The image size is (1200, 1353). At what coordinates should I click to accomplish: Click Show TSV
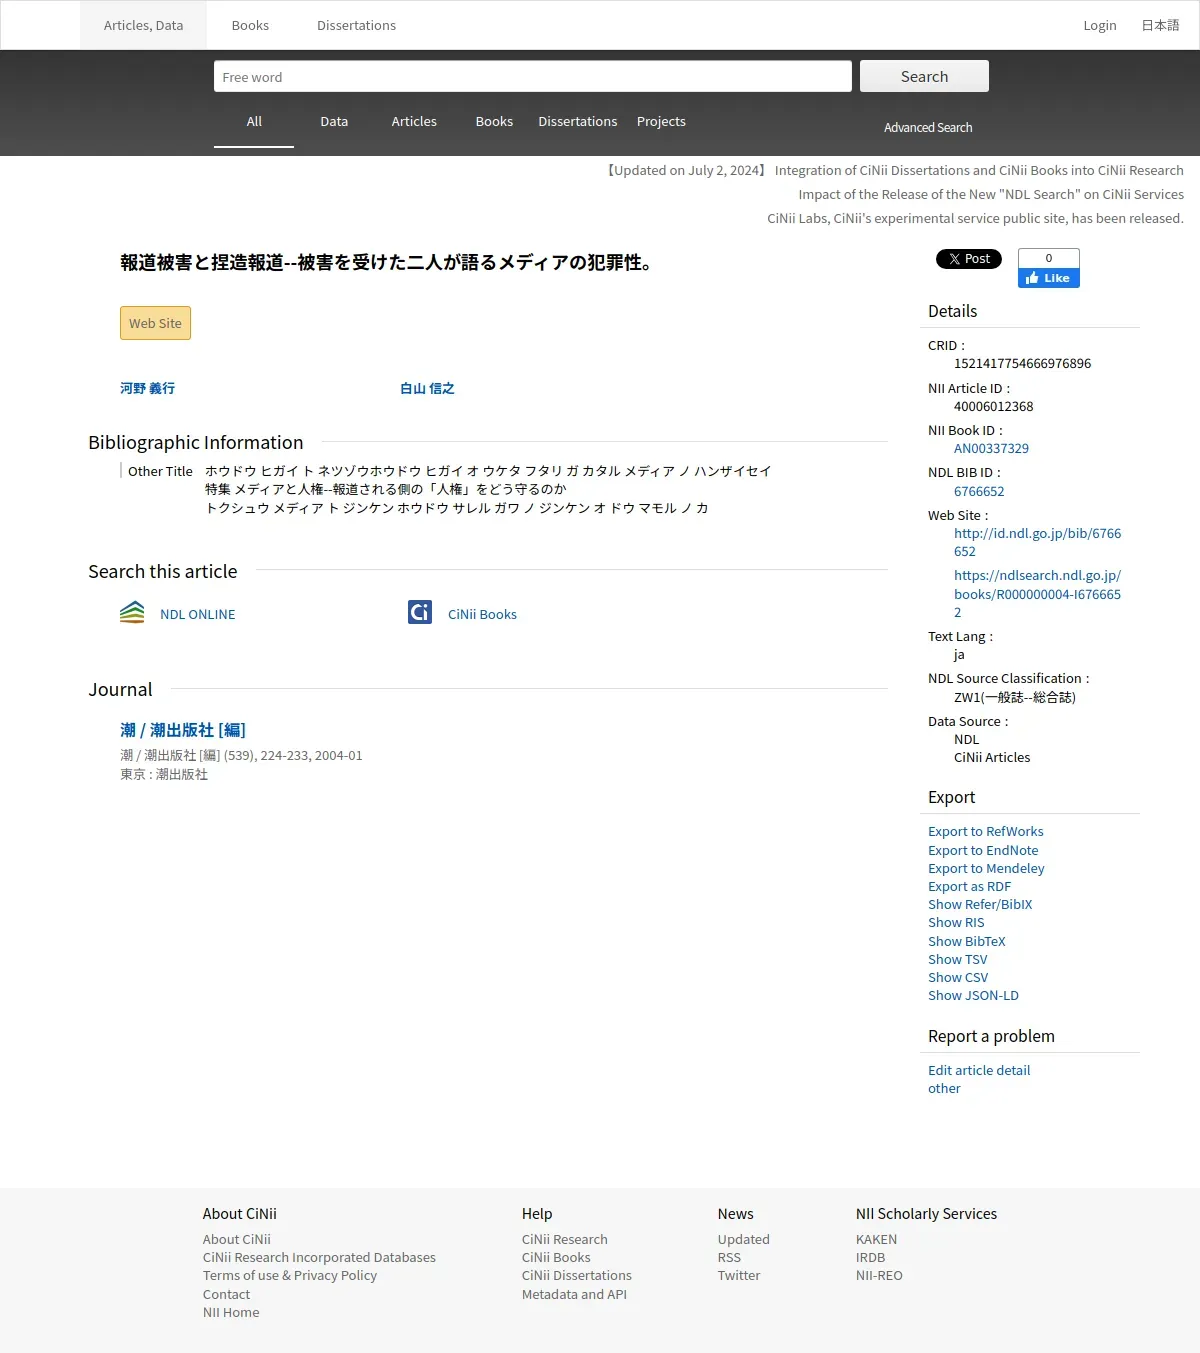click(x=957, y=959)
